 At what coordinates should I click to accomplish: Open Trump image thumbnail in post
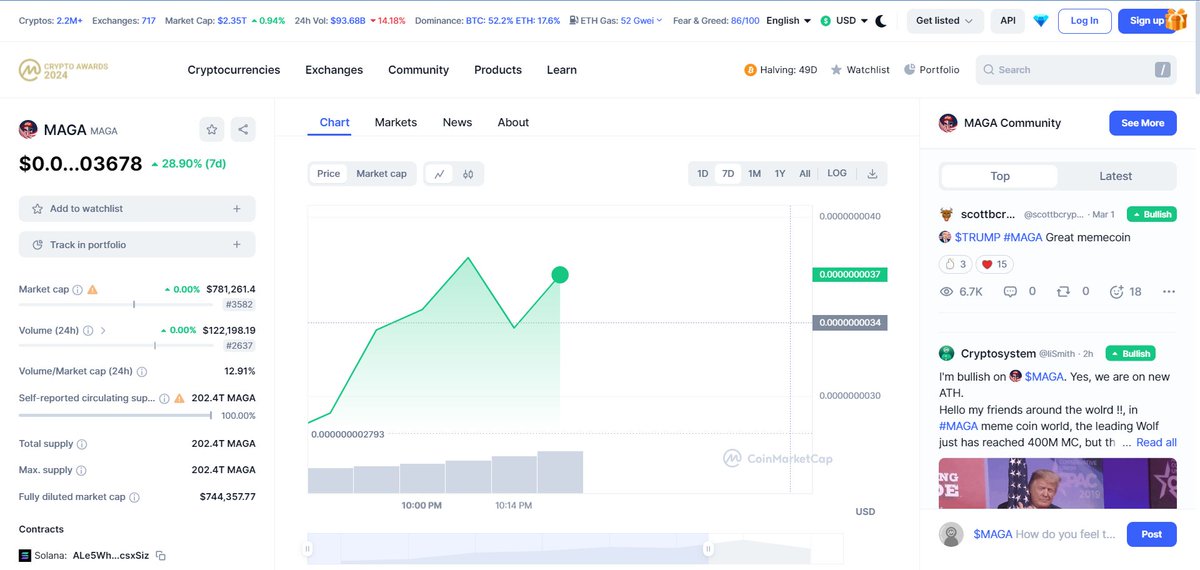[1057, 483]
